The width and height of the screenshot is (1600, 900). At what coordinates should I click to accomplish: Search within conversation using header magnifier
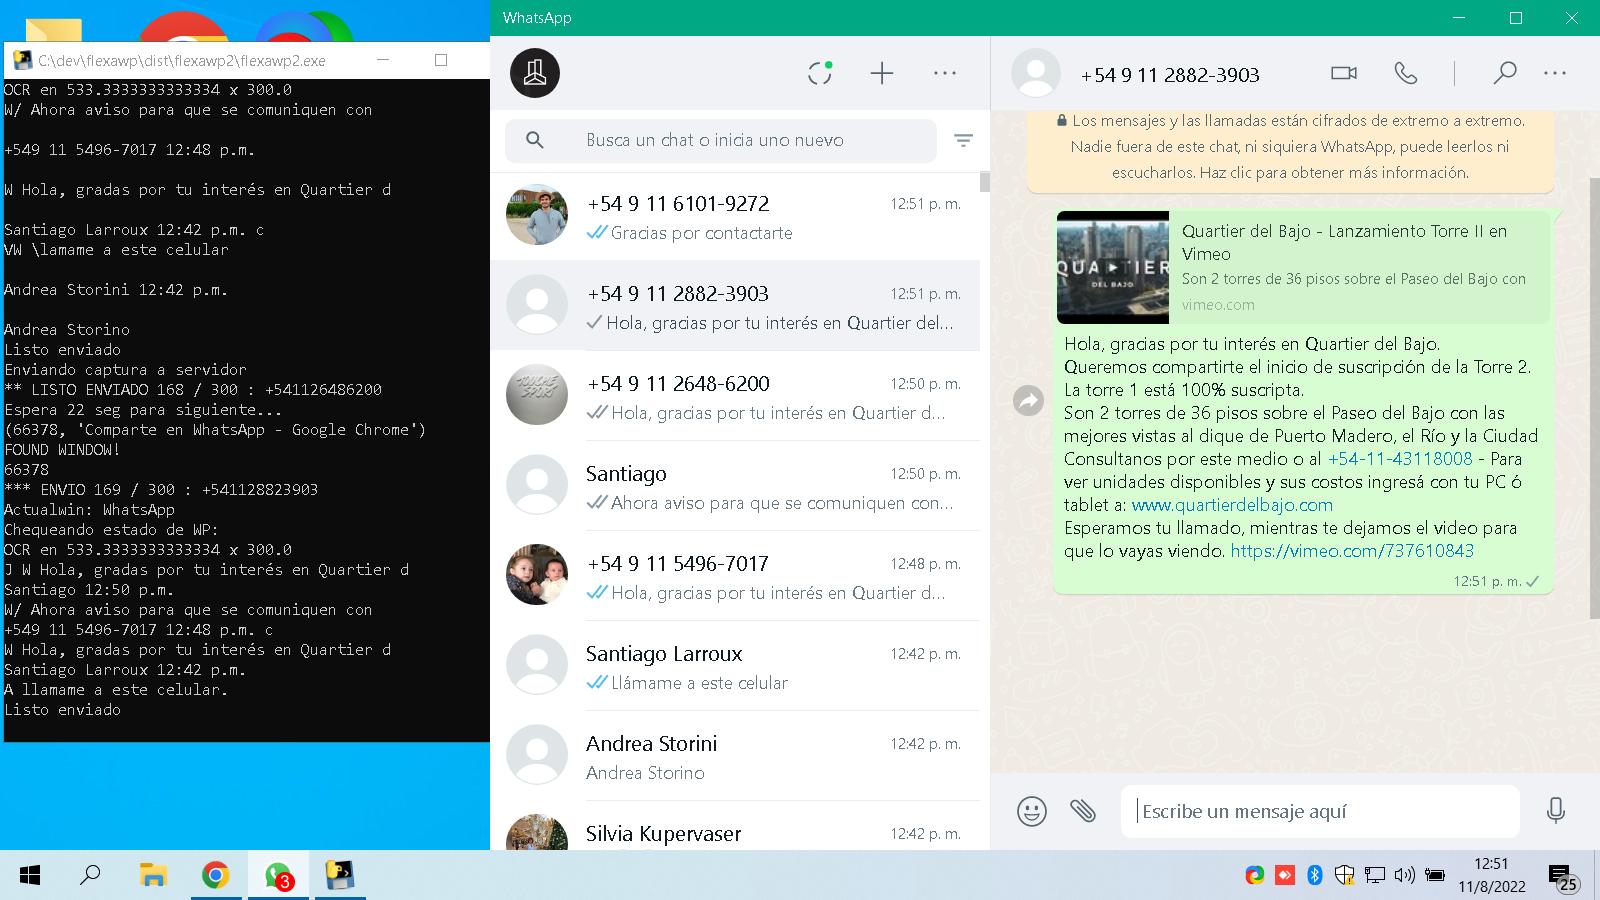click(1505, 73)
